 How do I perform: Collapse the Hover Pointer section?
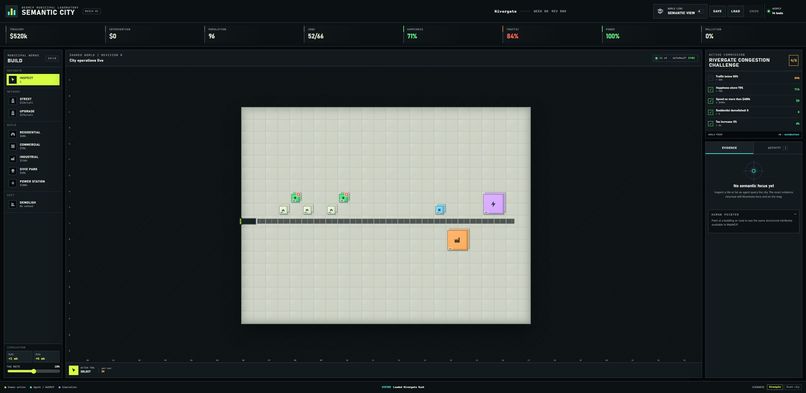click(795, 214)
